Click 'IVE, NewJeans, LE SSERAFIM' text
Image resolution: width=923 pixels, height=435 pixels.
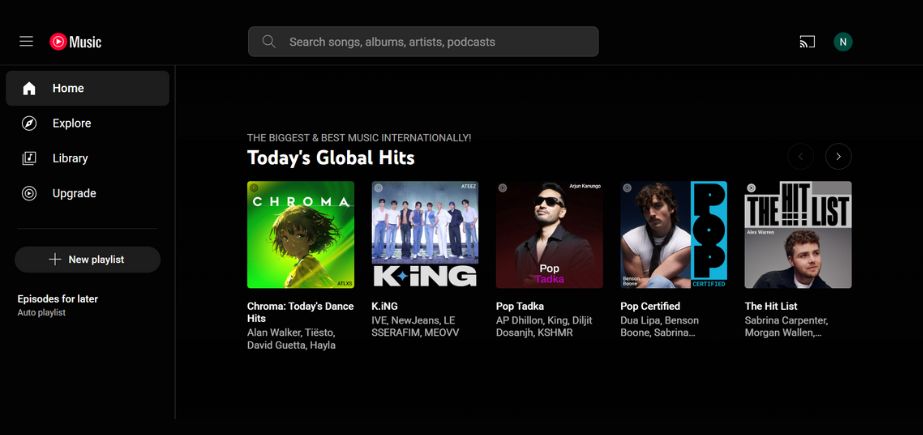(x=415, y=327)
